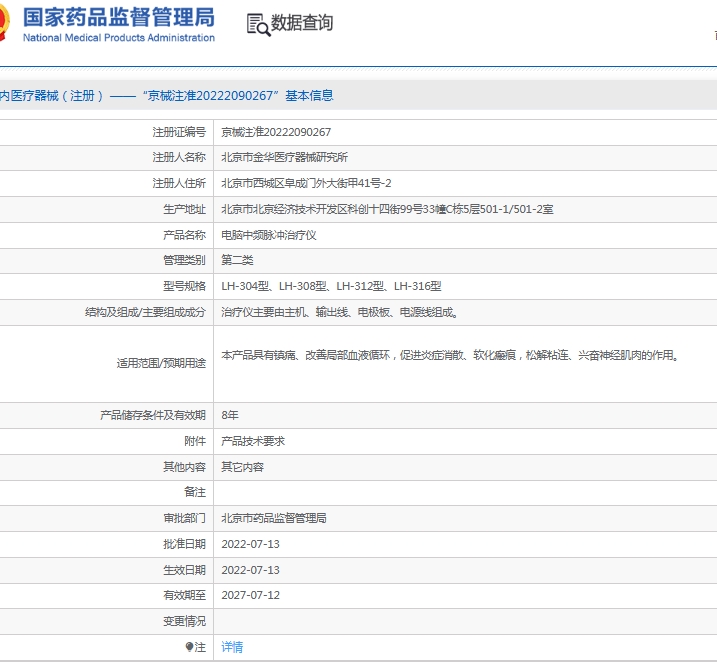The image size is (717, 668).
Task: Select the 生效日期 value 2022-07-13
Action: [251, 570]
